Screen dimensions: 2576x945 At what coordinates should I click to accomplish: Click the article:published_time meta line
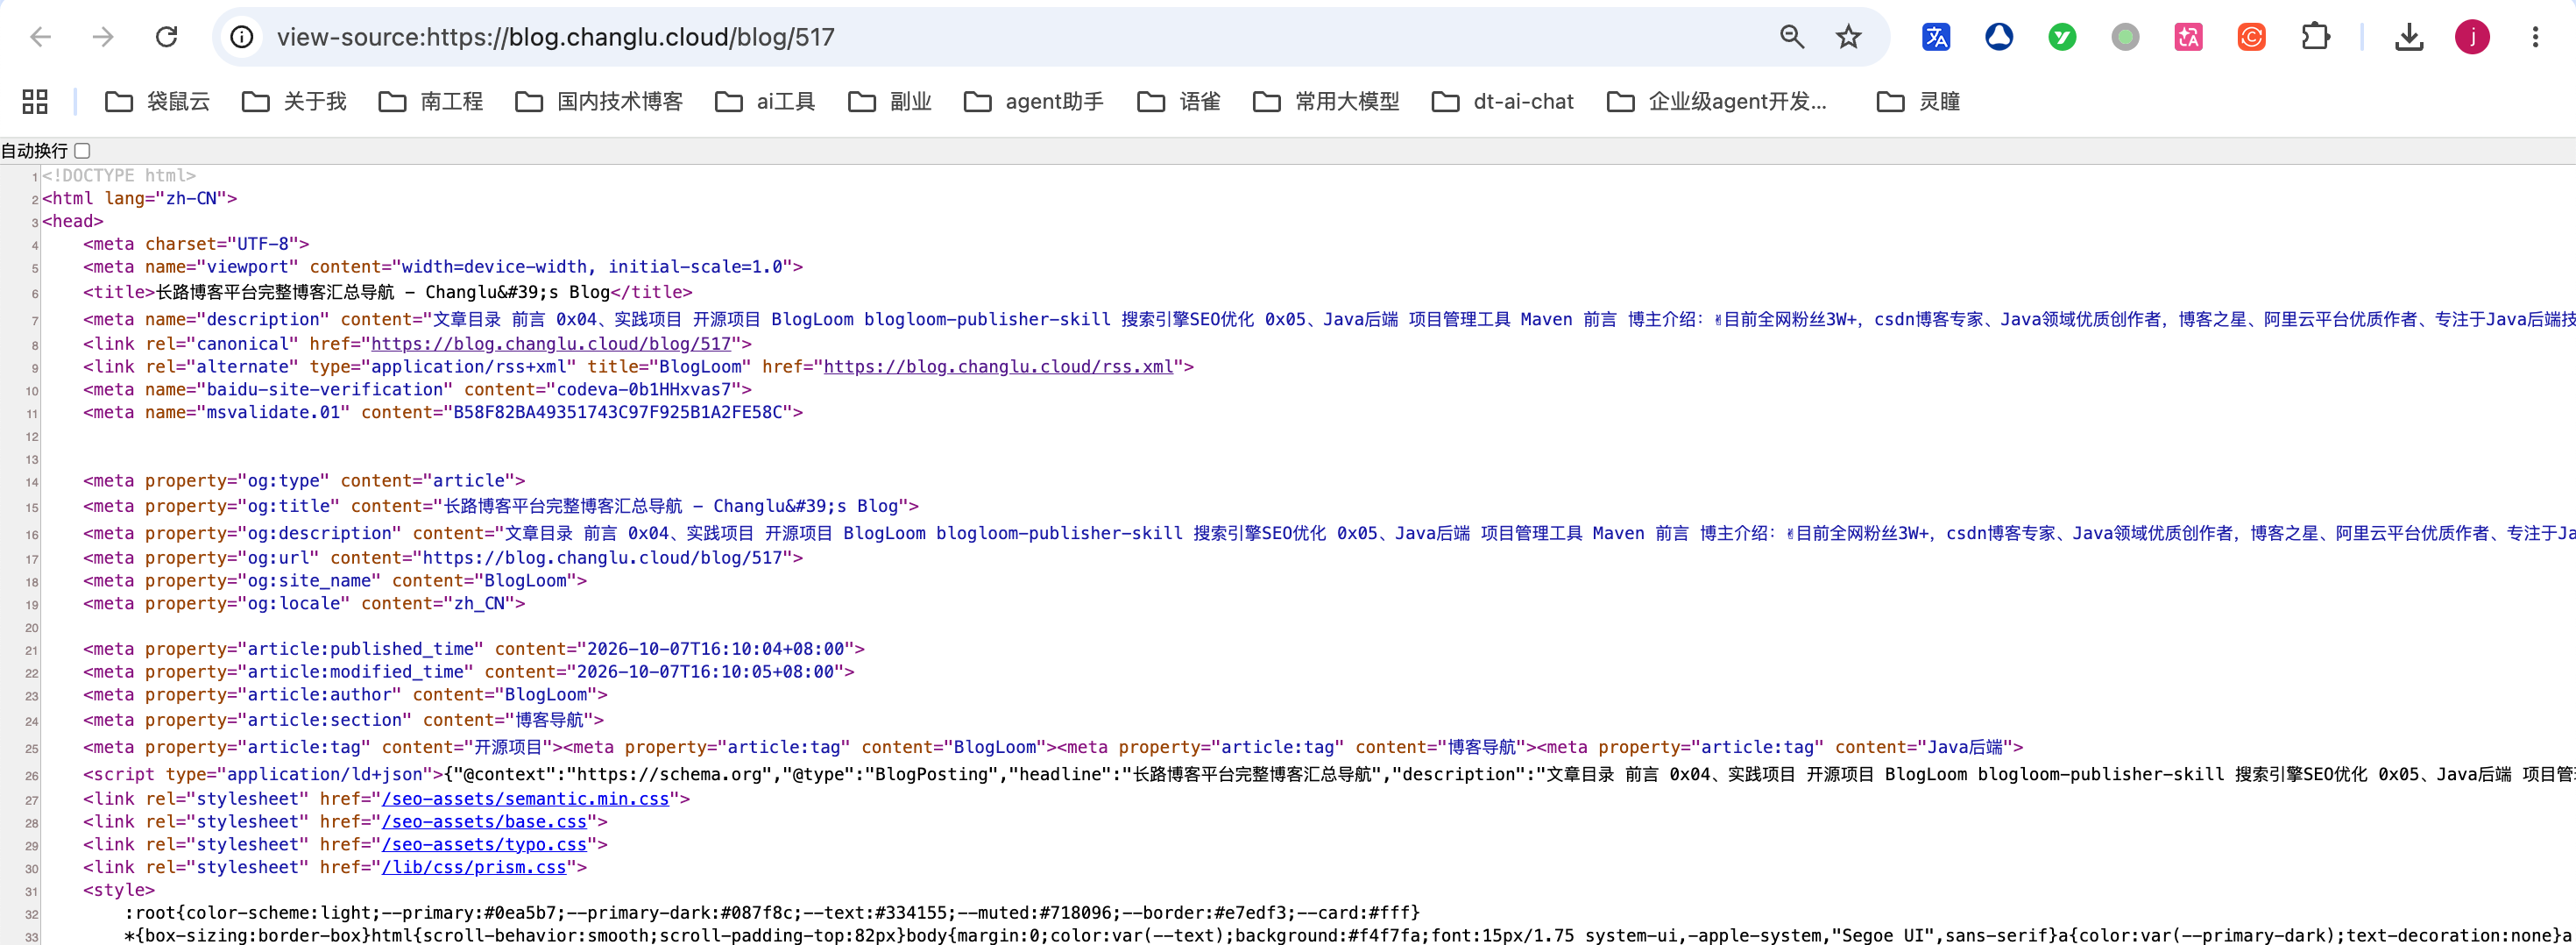point(474,649)
